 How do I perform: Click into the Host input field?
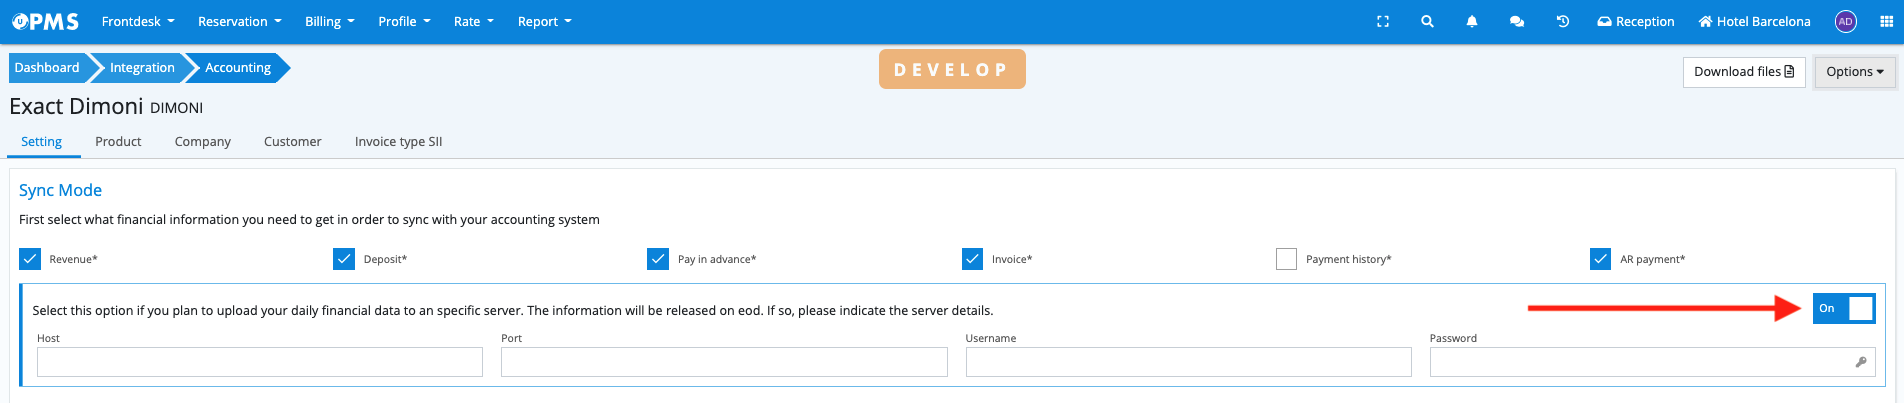point(260,362)
